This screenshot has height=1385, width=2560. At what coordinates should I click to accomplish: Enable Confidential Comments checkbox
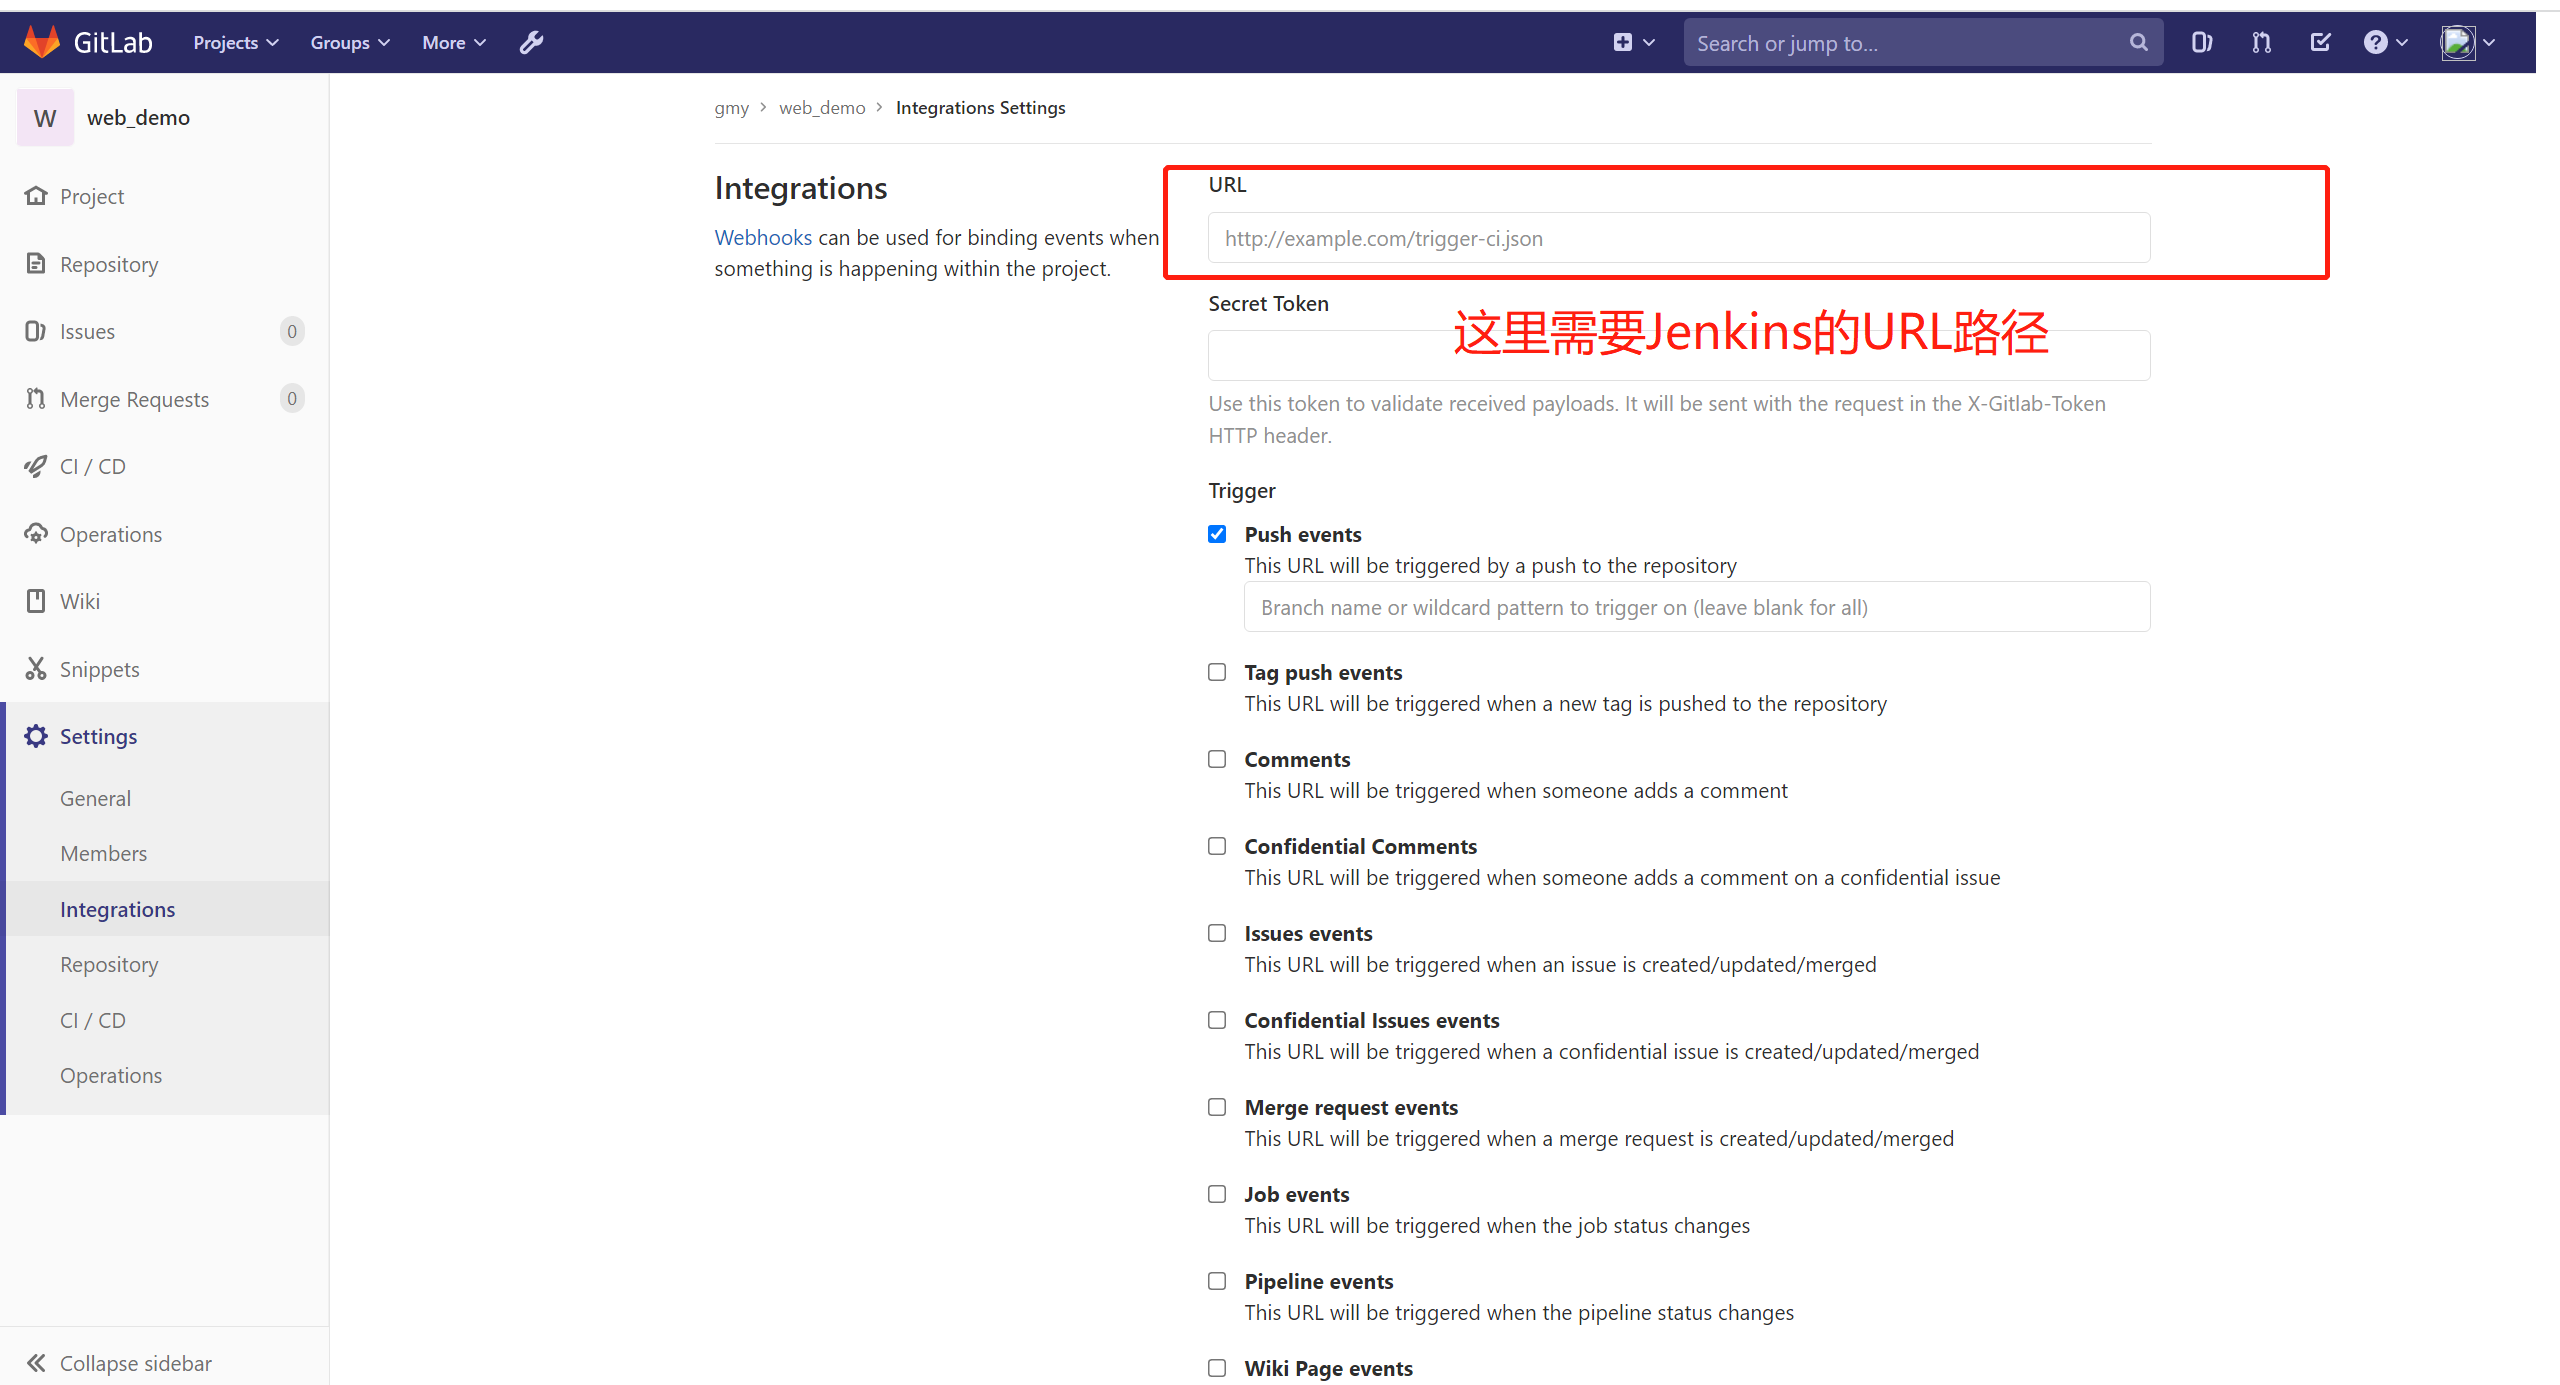1217,846
